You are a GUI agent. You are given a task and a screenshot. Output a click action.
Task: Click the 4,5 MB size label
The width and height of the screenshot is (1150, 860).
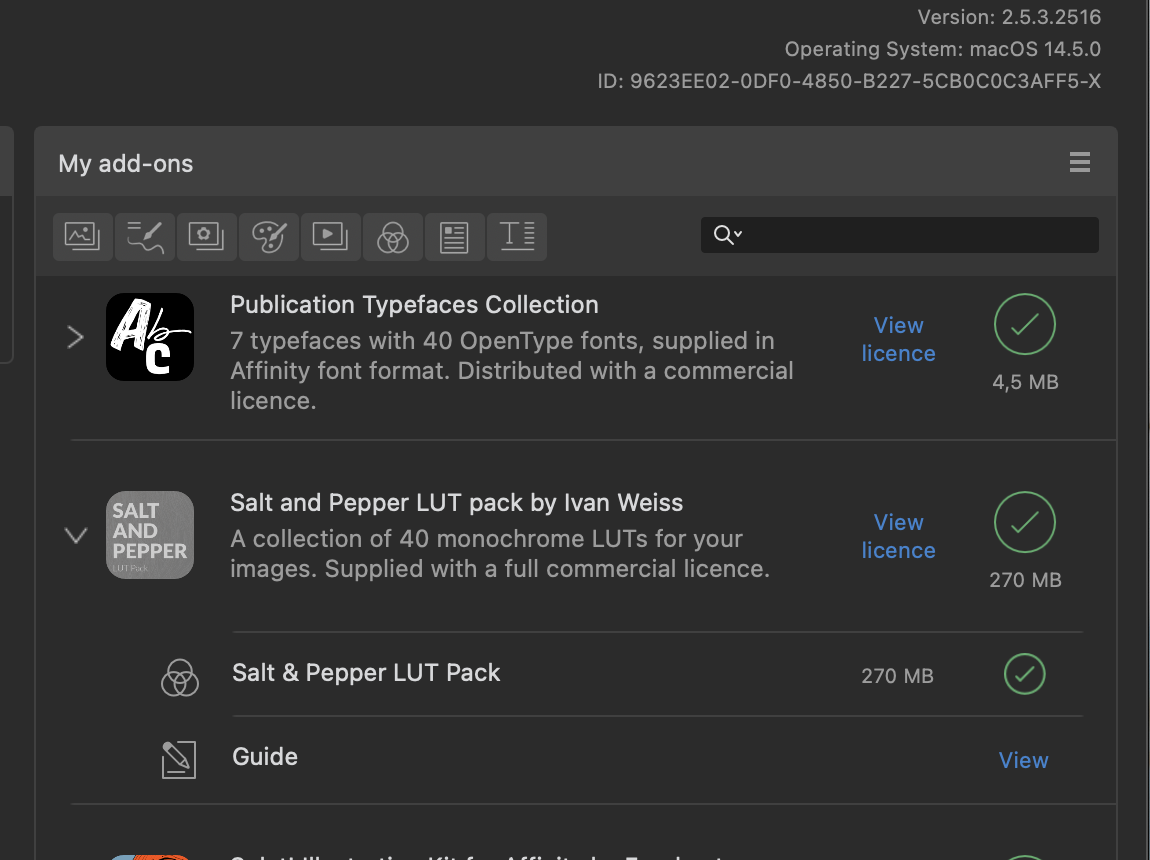(x=1025, y=382)
